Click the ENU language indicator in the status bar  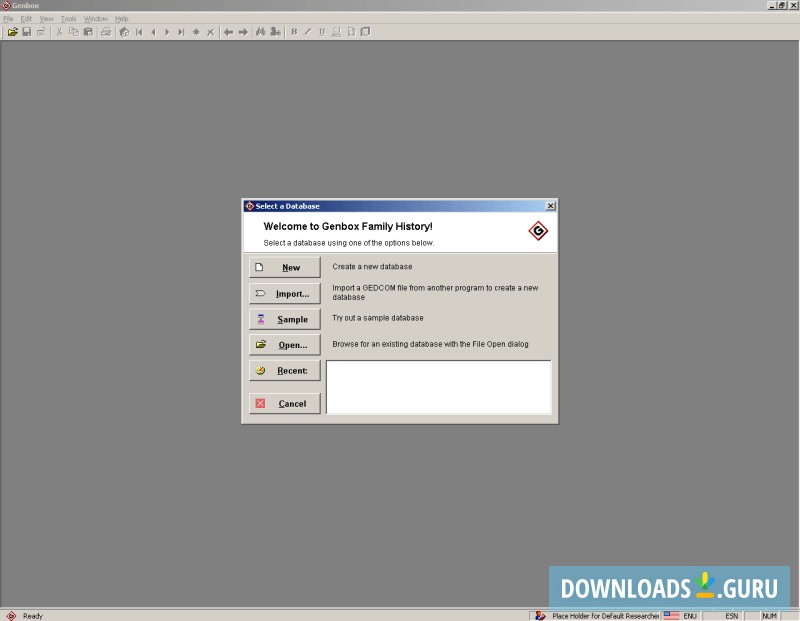(686, 616)
